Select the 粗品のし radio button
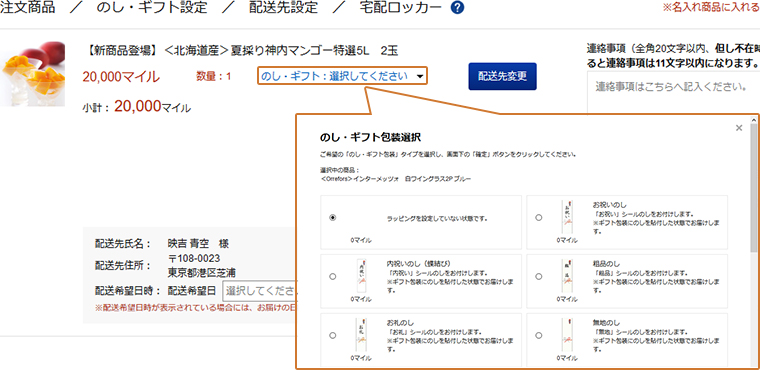Image resolution: width=760 pixels, height=370 pixels. [x=538, y=276]
